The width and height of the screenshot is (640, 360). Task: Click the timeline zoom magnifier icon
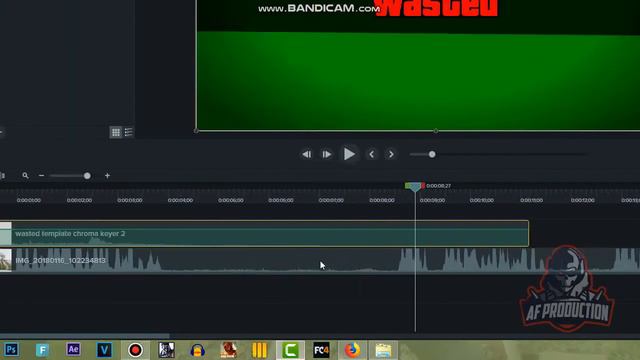25,176
